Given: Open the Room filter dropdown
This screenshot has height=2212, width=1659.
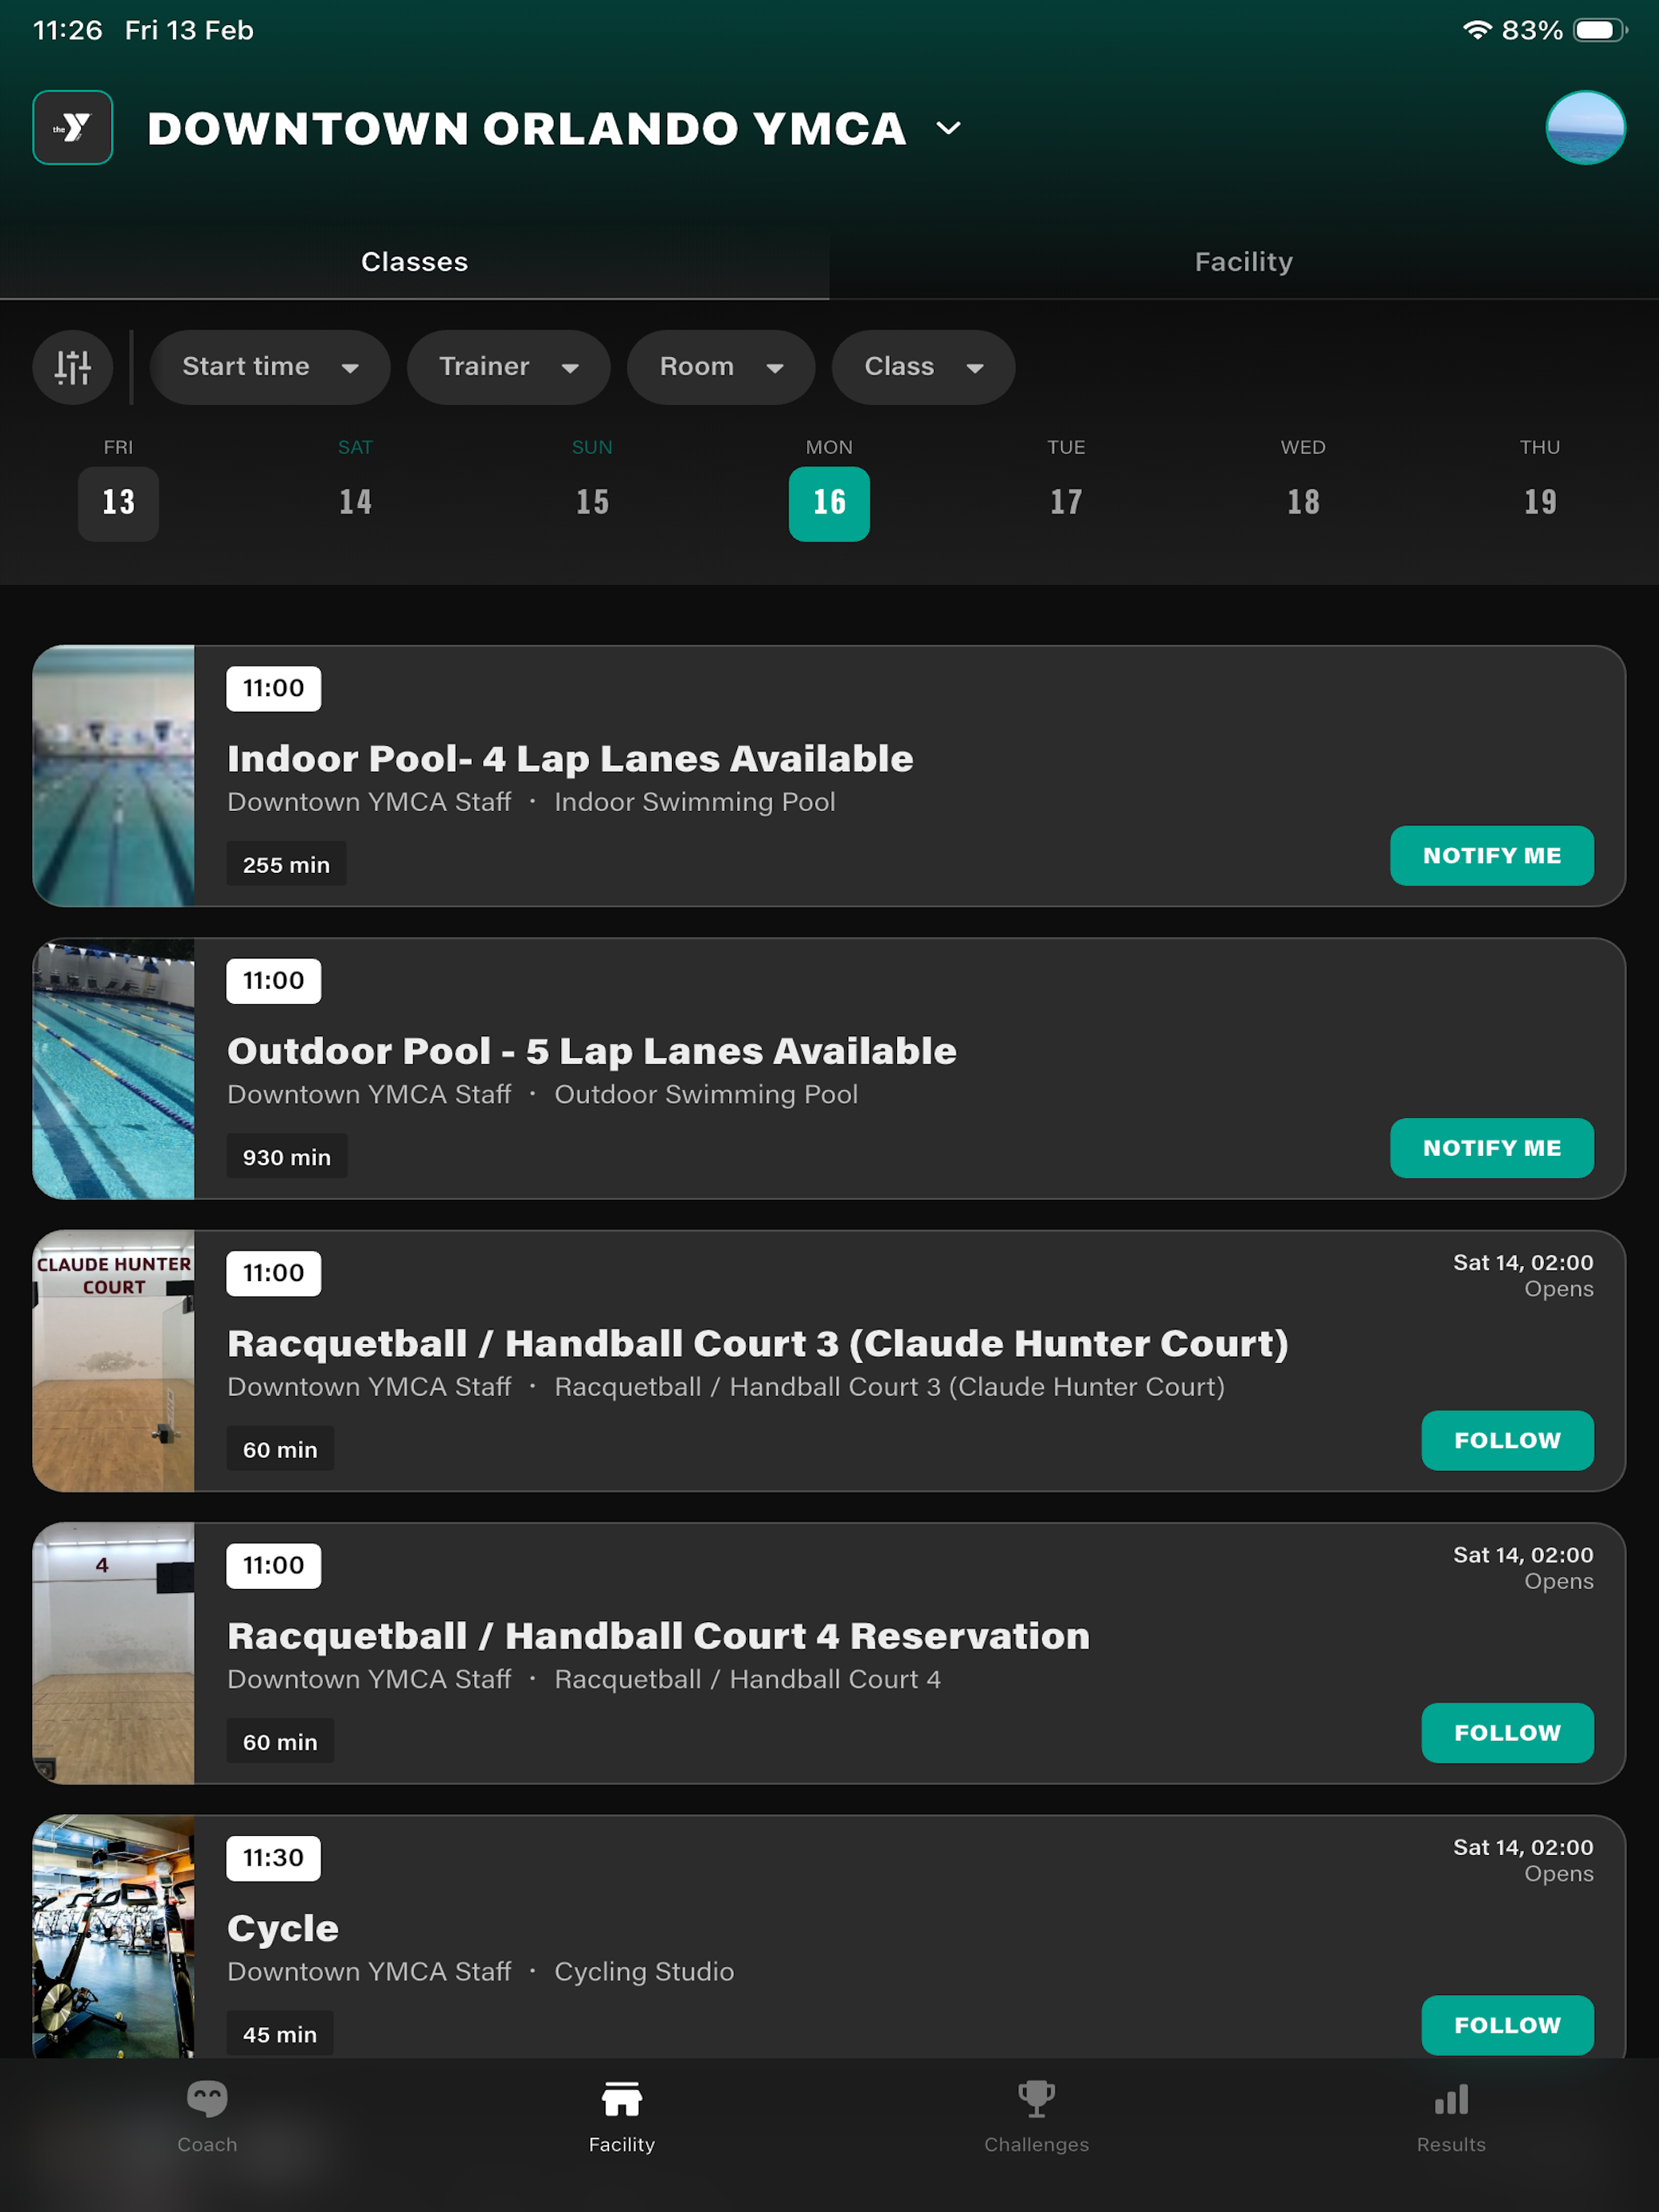Looking at the screenshot, I should [720, 367].
